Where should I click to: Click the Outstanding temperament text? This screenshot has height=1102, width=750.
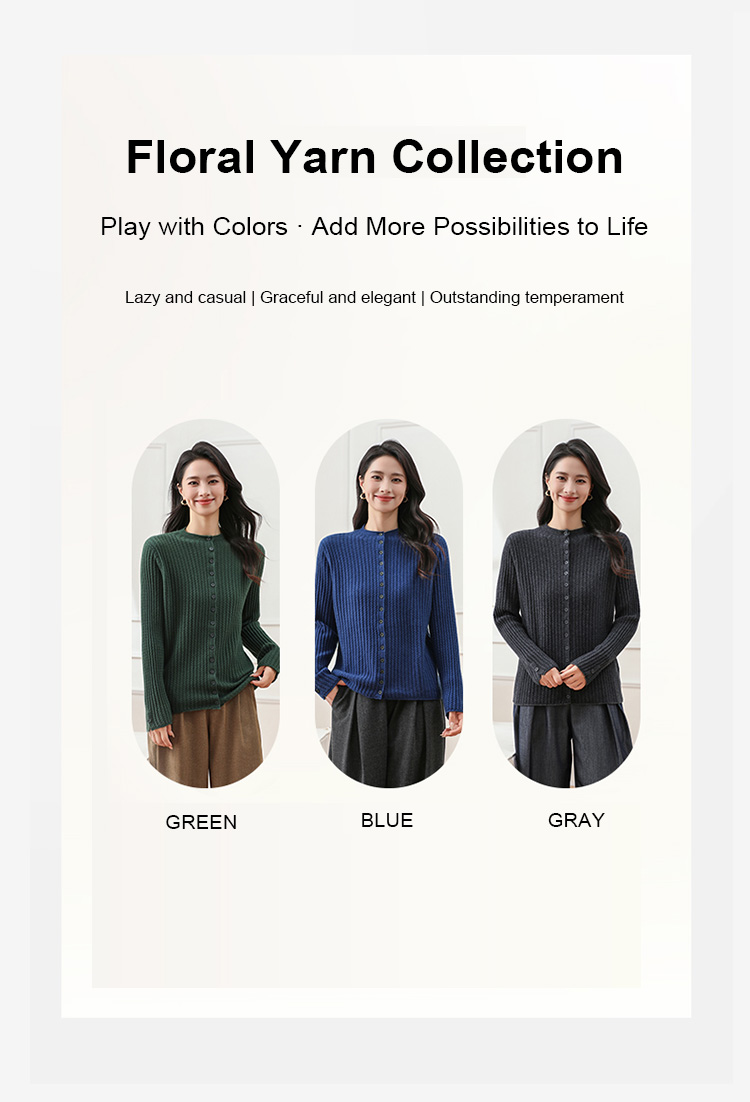526,297
